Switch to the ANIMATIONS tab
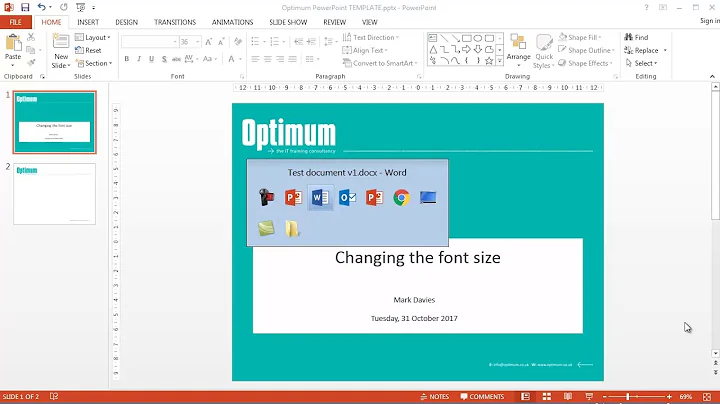Image resolution: width=720 pixels, height=404 pixels. (x=232, y=22)
